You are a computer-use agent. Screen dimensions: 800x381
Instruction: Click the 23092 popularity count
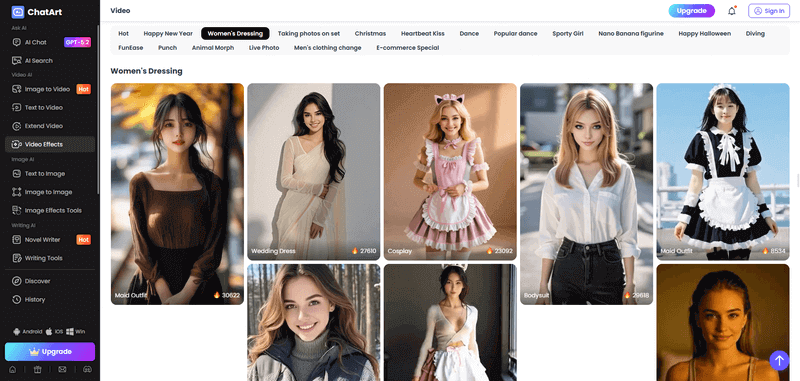(x=499, y=251)
